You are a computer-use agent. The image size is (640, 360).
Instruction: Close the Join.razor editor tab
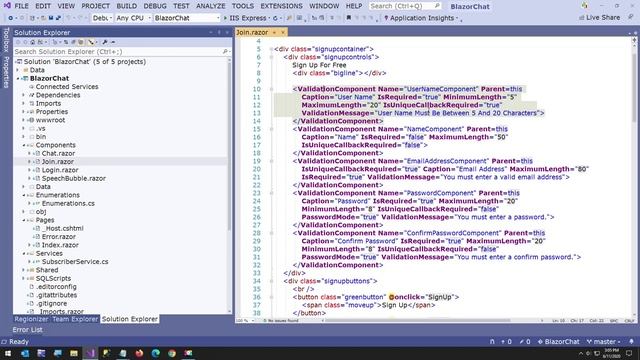tap(282, 32)
